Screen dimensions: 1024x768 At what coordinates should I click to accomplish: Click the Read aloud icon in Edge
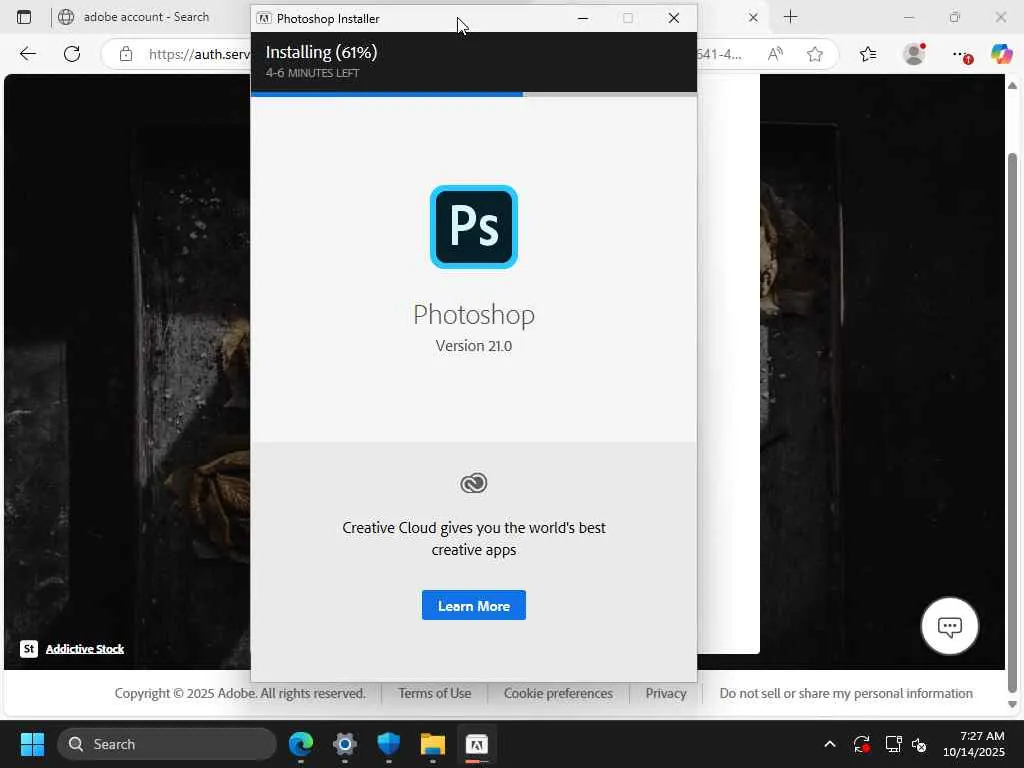click(775, 54)
